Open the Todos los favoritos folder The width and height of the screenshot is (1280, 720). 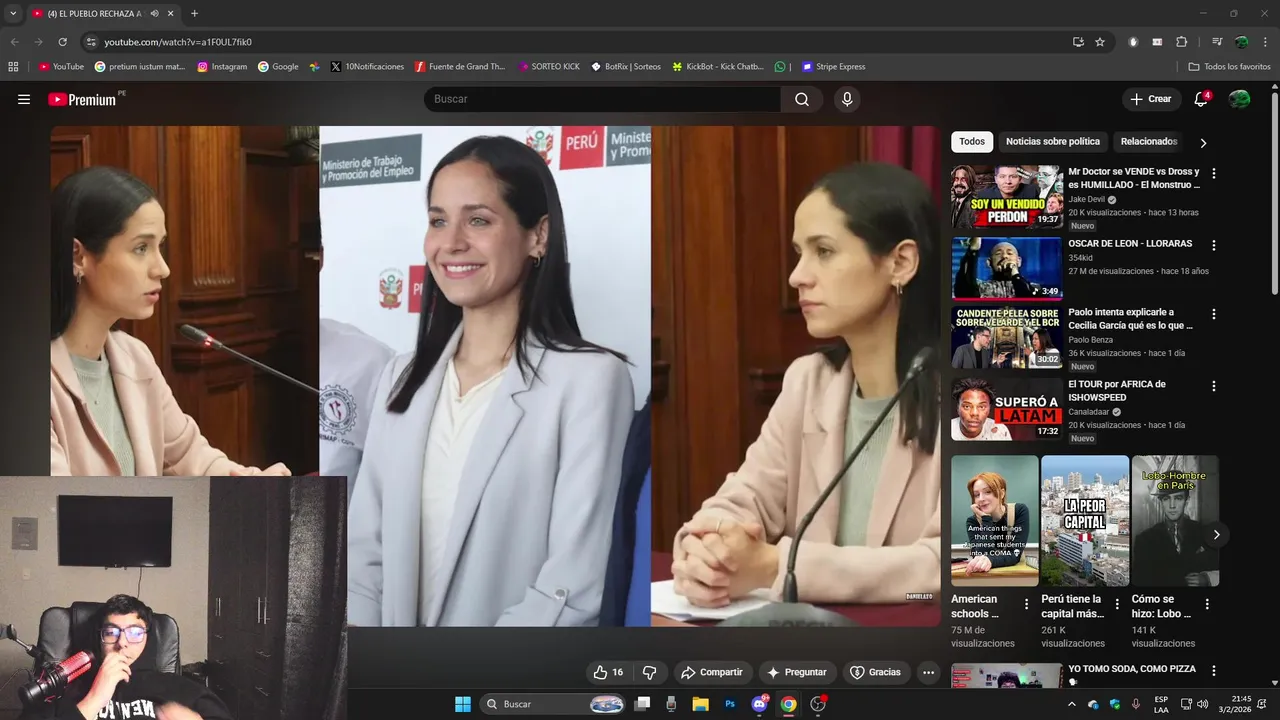(x=1229, y=67)
